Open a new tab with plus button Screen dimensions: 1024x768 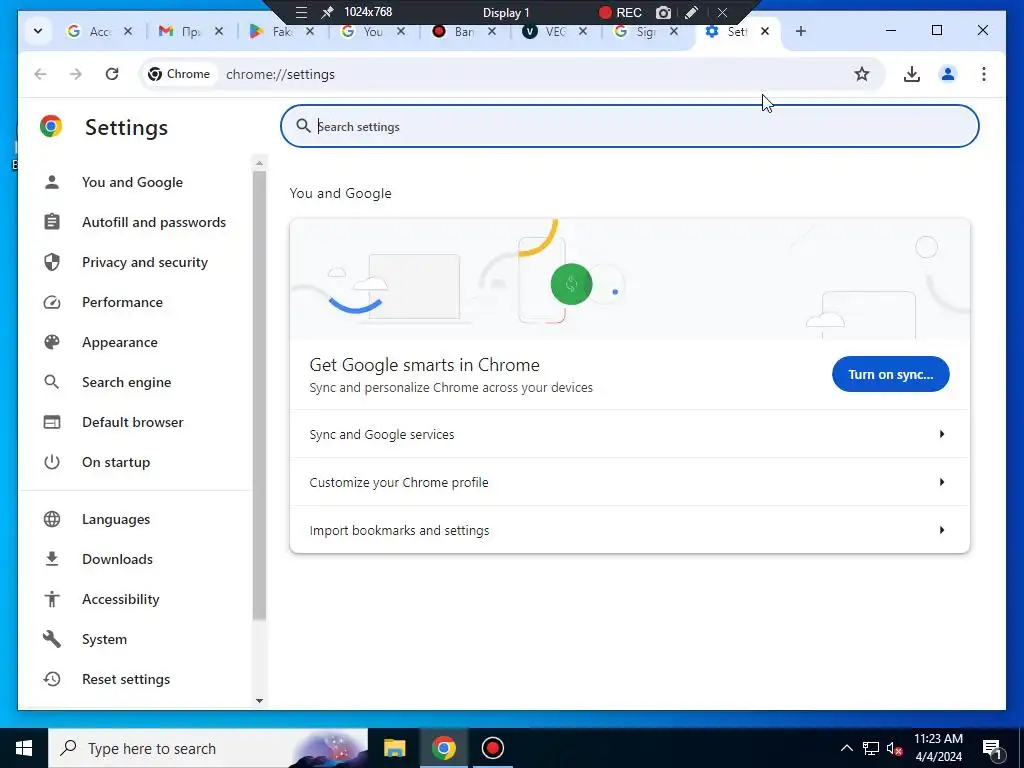click(801, 31)
